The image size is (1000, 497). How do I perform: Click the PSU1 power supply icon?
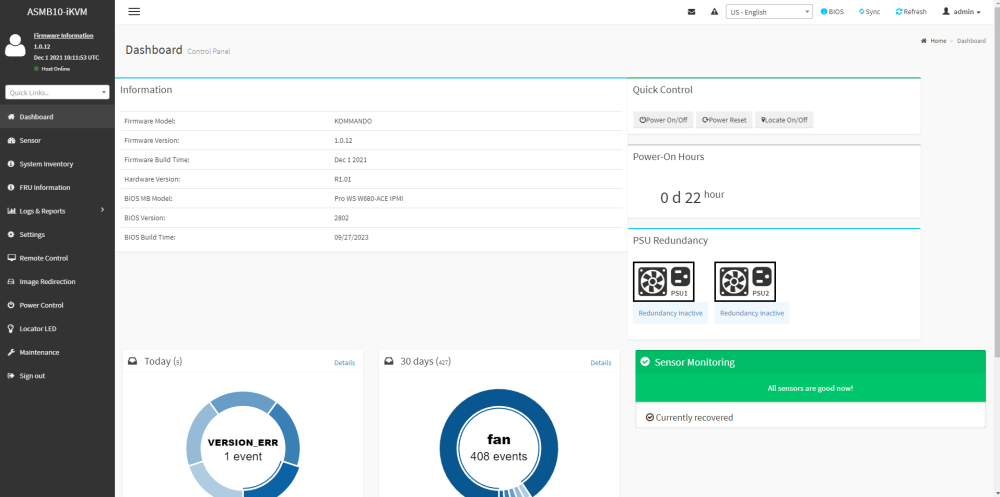pos(663,281)
